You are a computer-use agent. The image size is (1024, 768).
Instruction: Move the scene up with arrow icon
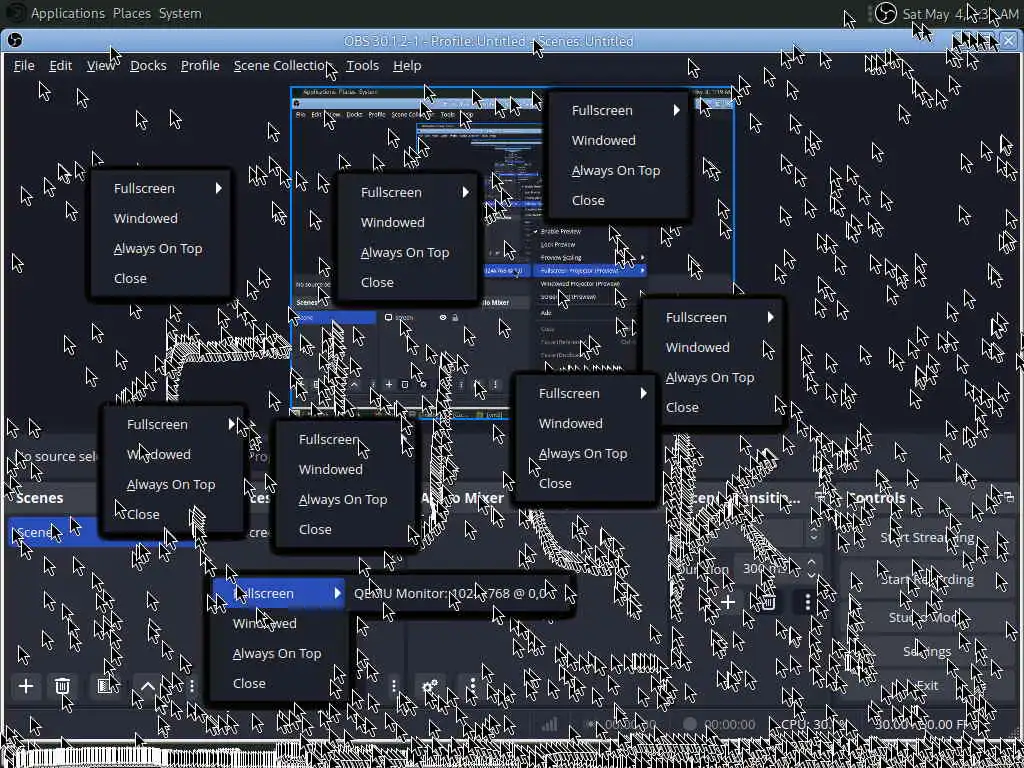[x=148, y=686]
